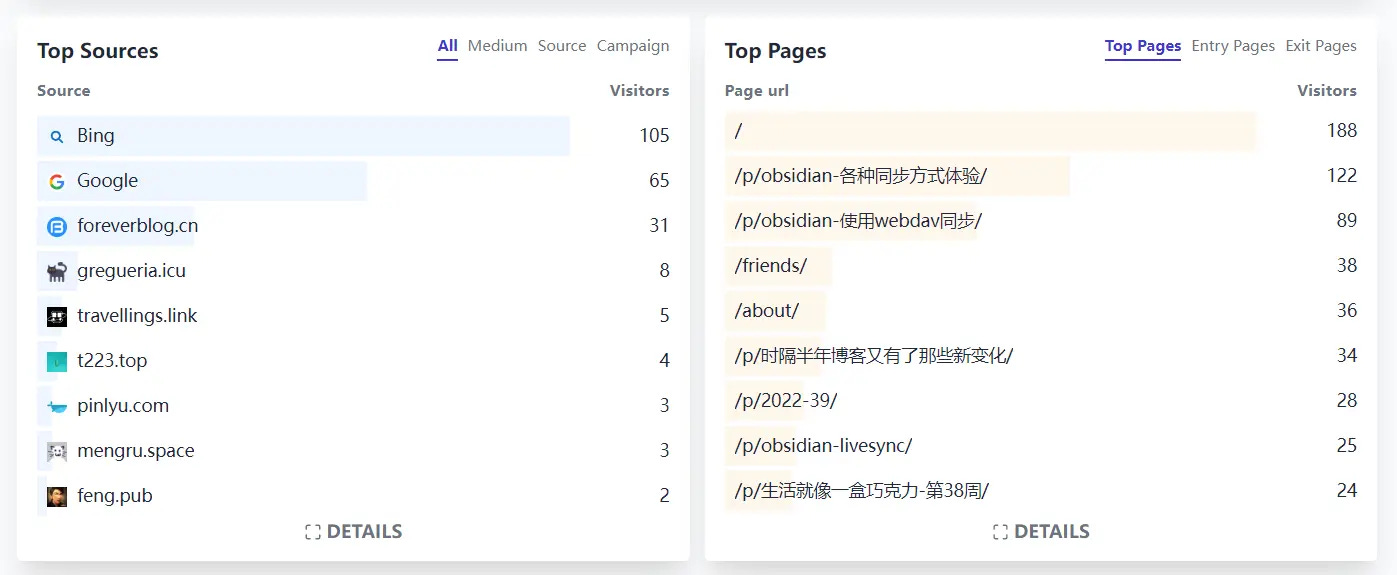Select the All tab in Top Sources
The width and height of the screenshot is (1397, 575).
(x=447, y=46)
